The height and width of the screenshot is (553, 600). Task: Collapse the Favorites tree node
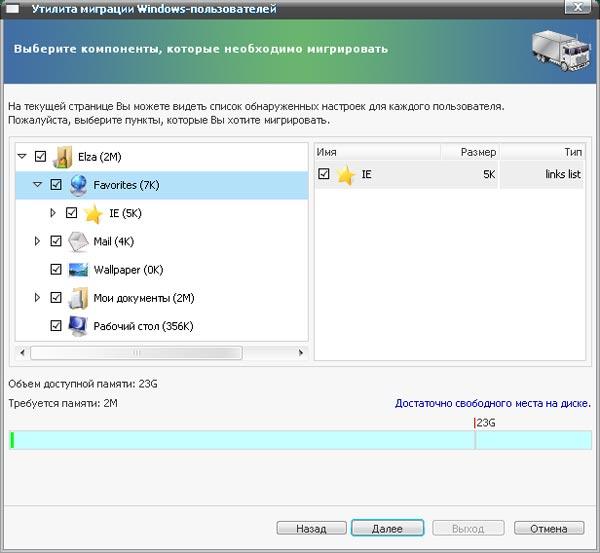(x=38, y=184)
